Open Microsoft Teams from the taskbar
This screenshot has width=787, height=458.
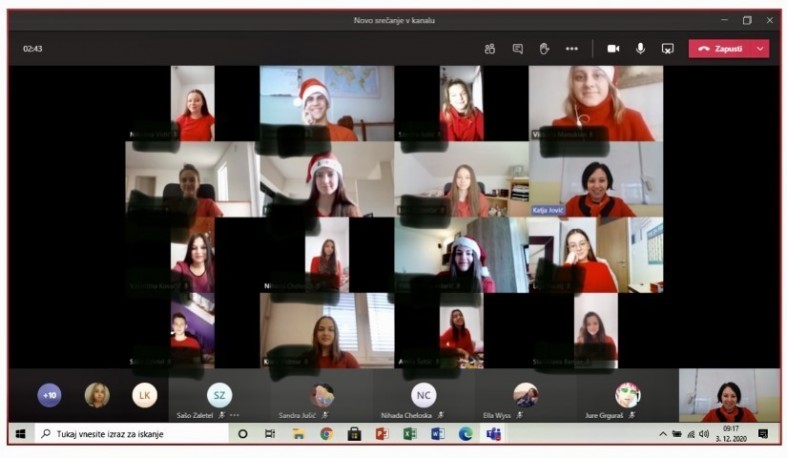tap(493, 434)
